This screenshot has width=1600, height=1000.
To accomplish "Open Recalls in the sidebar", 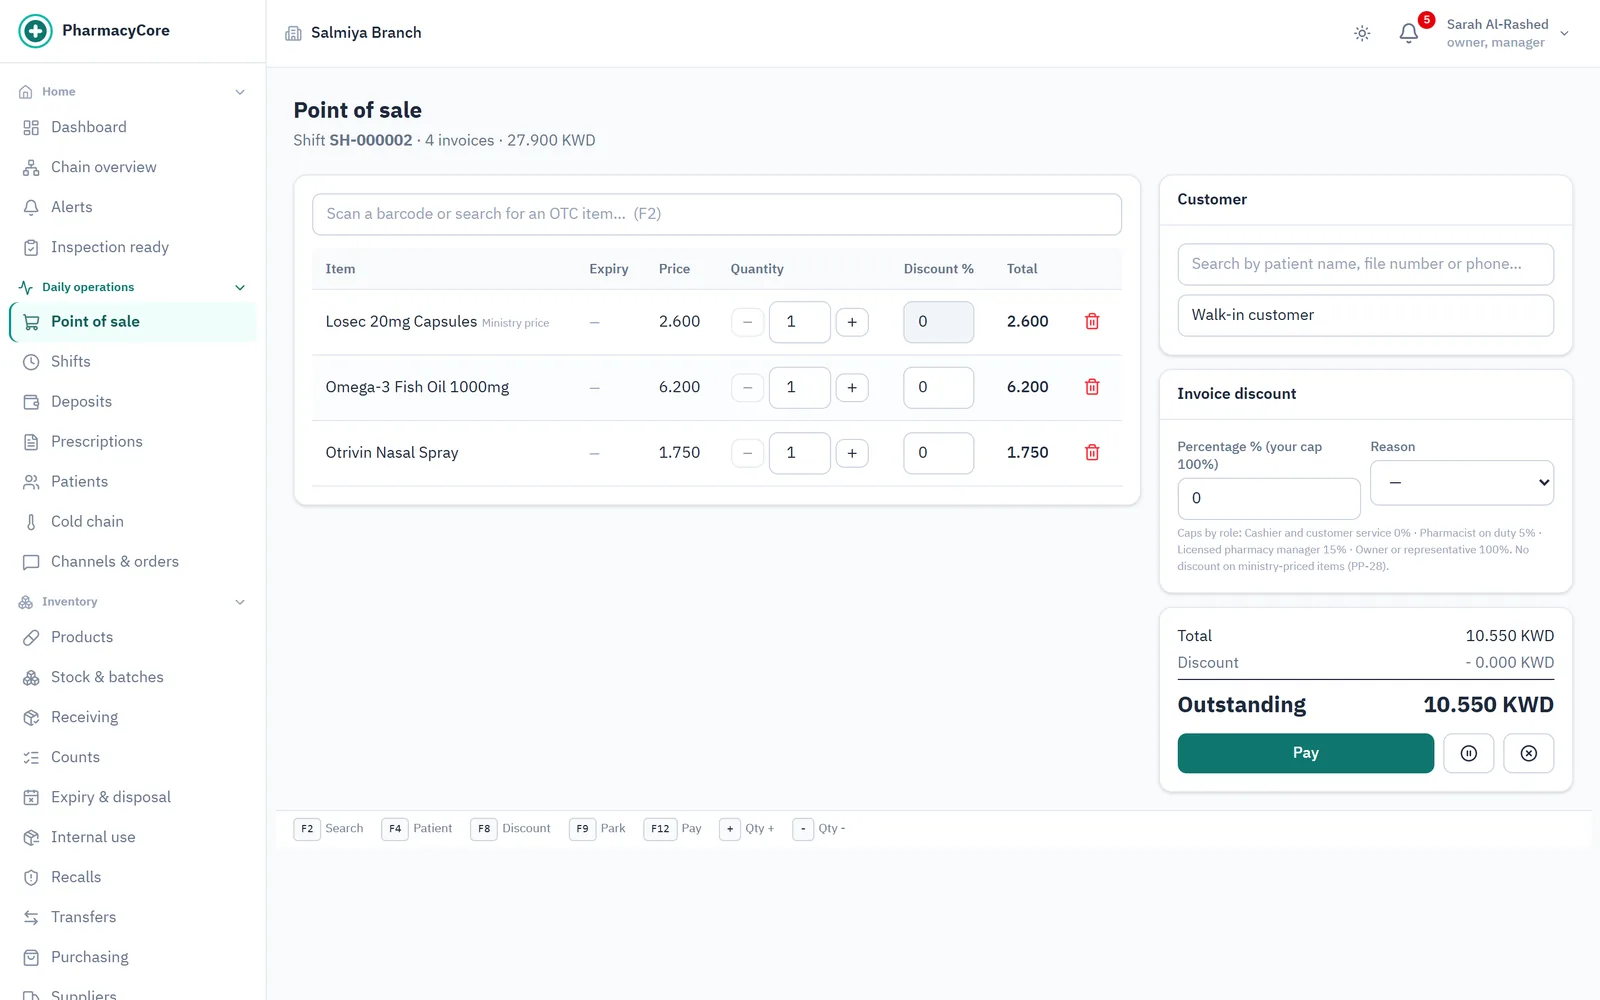I will coord(132,877).
